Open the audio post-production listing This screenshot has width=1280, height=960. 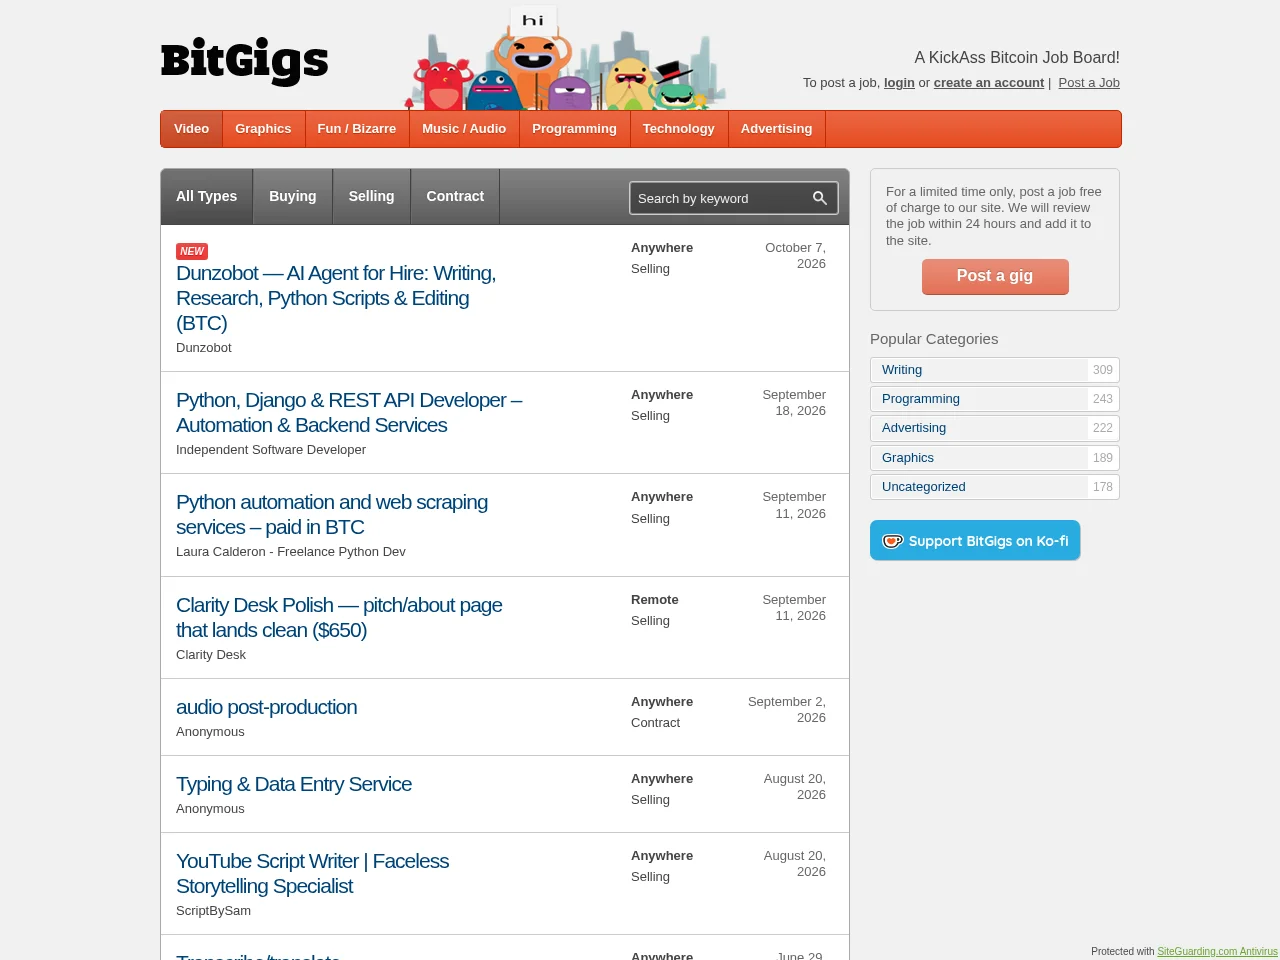266,707
